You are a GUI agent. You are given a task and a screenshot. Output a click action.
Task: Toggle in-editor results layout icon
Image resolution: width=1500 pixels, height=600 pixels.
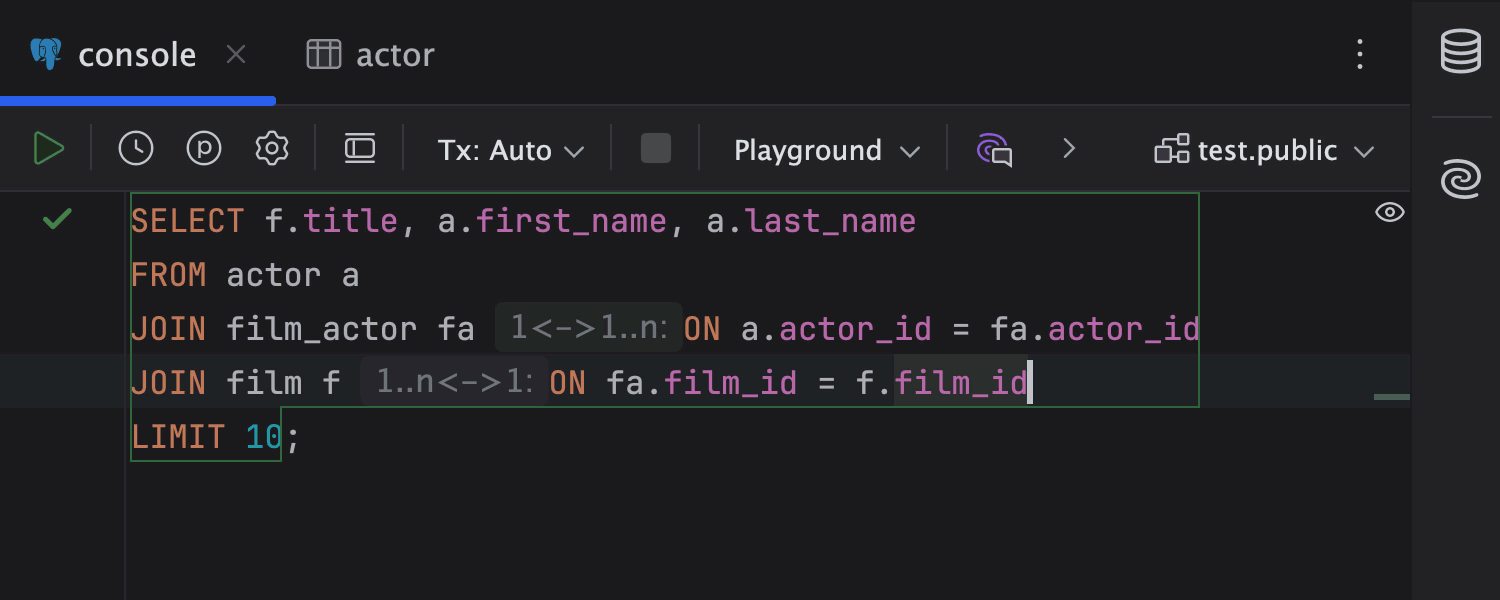[359, 150]
